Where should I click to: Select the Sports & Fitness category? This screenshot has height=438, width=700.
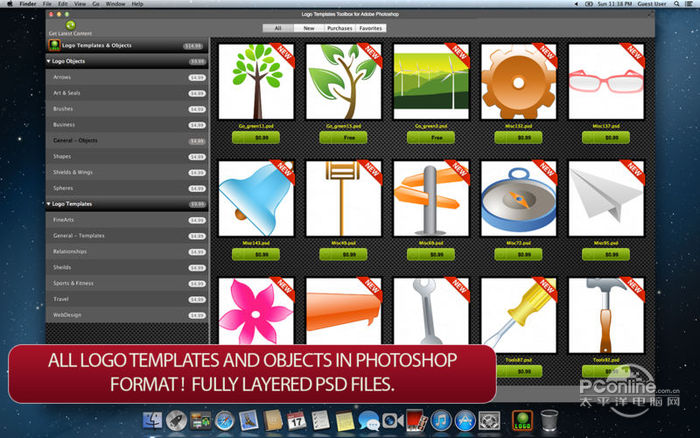coord(127,283)
